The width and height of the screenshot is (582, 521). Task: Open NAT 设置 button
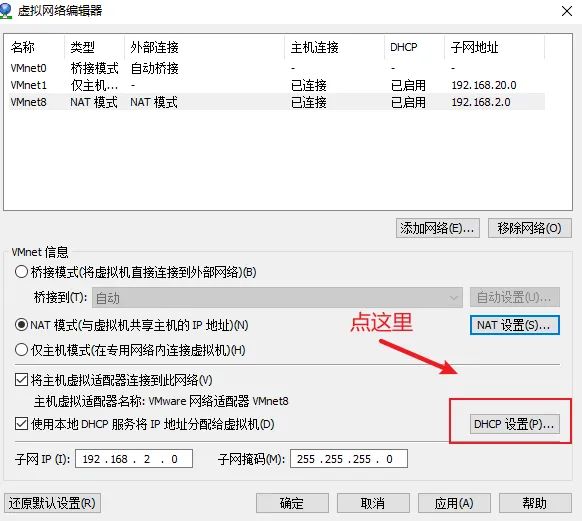point(514,325)
